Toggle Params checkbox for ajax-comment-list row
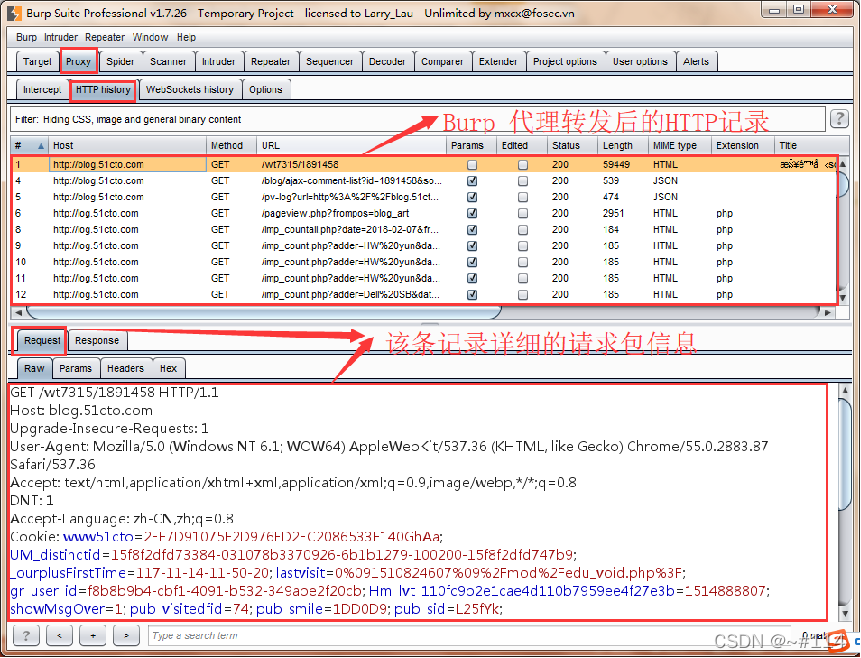The height and width of the screenshot is (658, 861). [472, 181]
